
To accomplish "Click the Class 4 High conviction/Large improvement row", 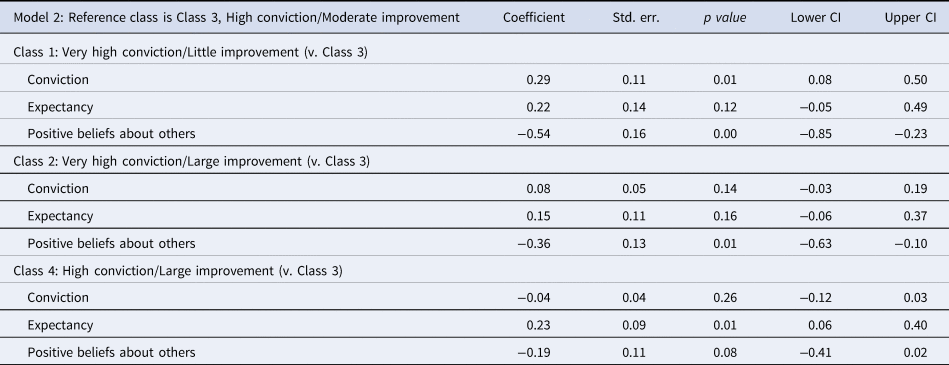I will coord(474,271).
